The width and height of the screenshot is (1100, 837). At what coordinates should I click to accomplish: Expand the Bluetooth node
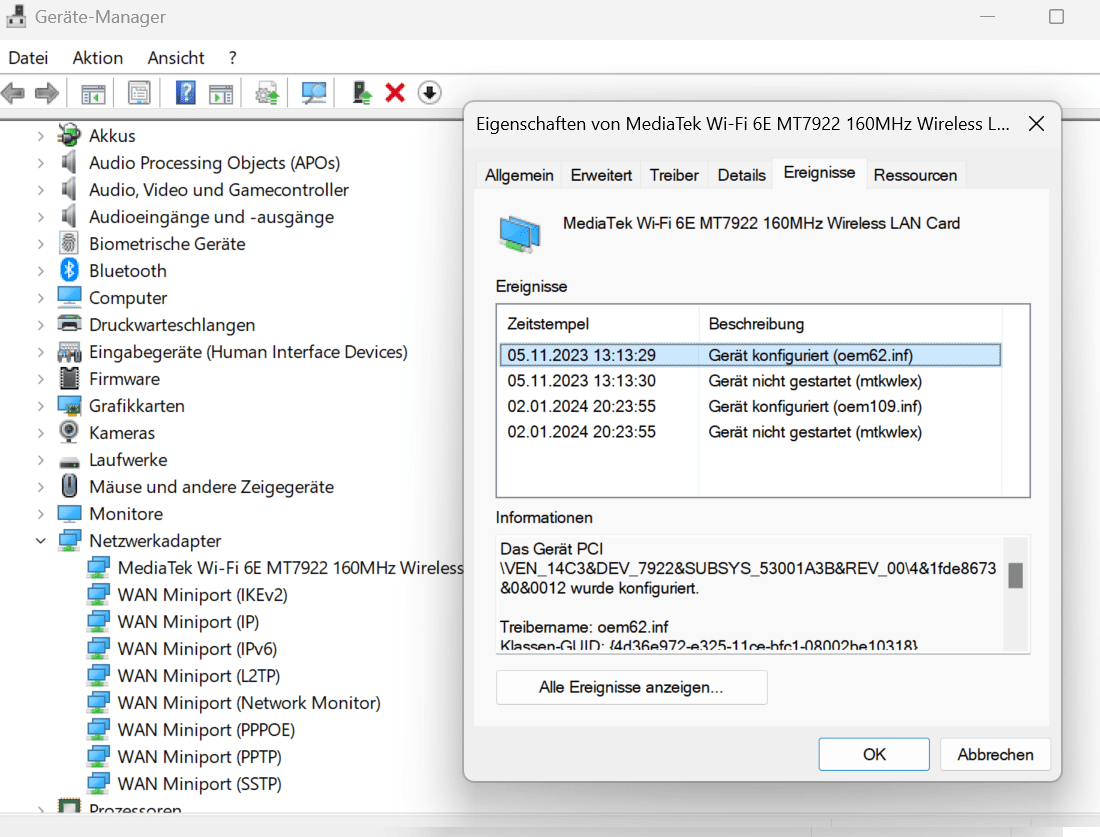[41, 271]
